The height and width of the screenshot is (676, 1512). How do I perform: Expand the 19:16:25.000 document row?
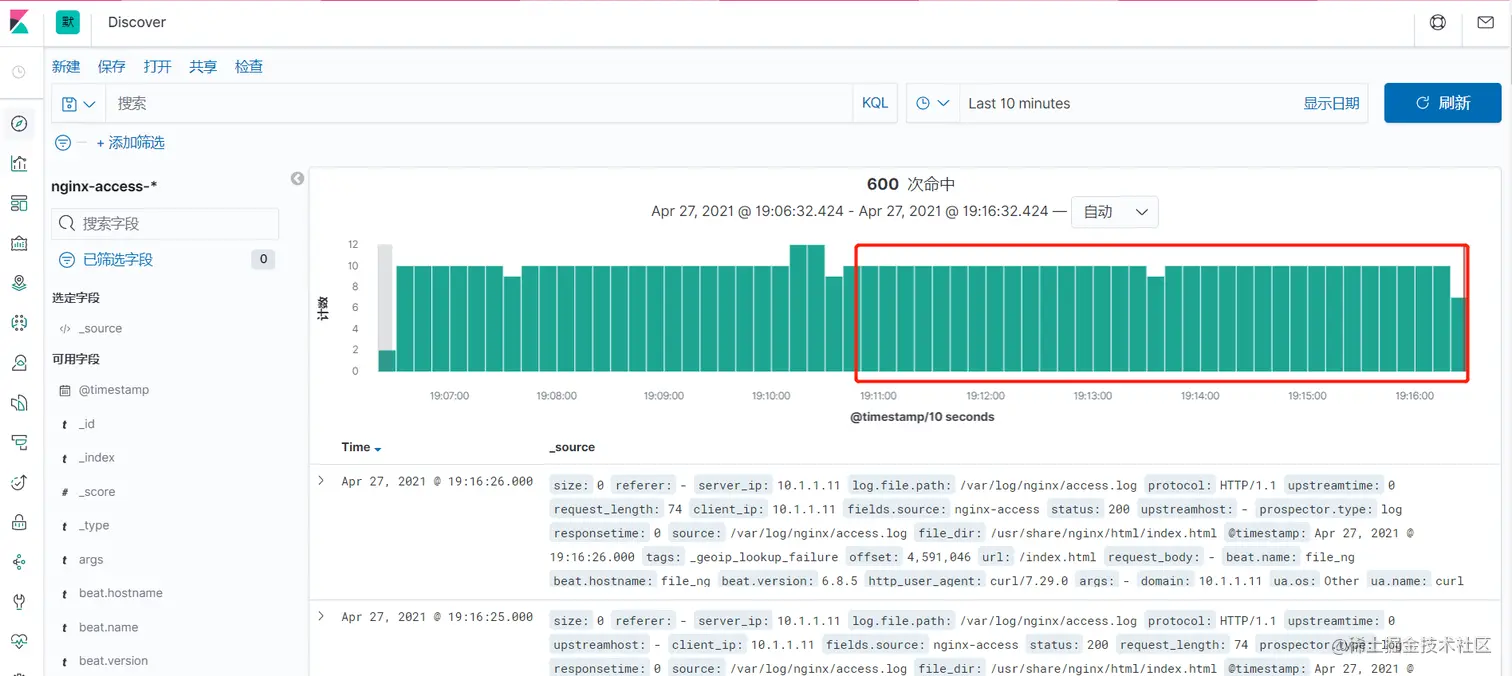point(321,616)
